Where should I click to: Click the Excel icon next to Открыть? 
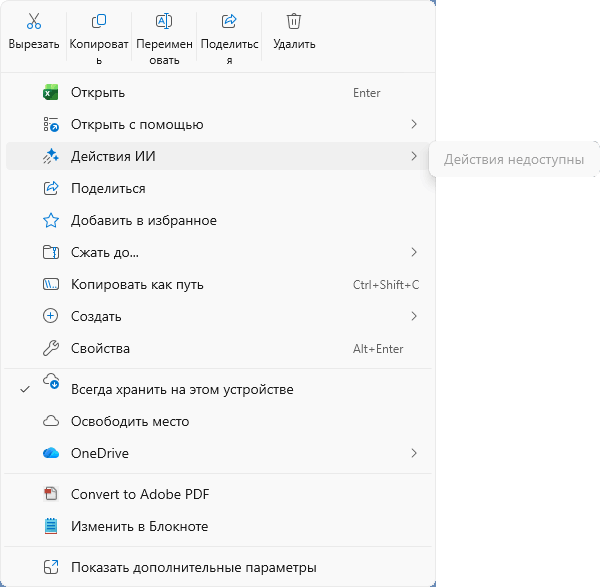(51, 92)
